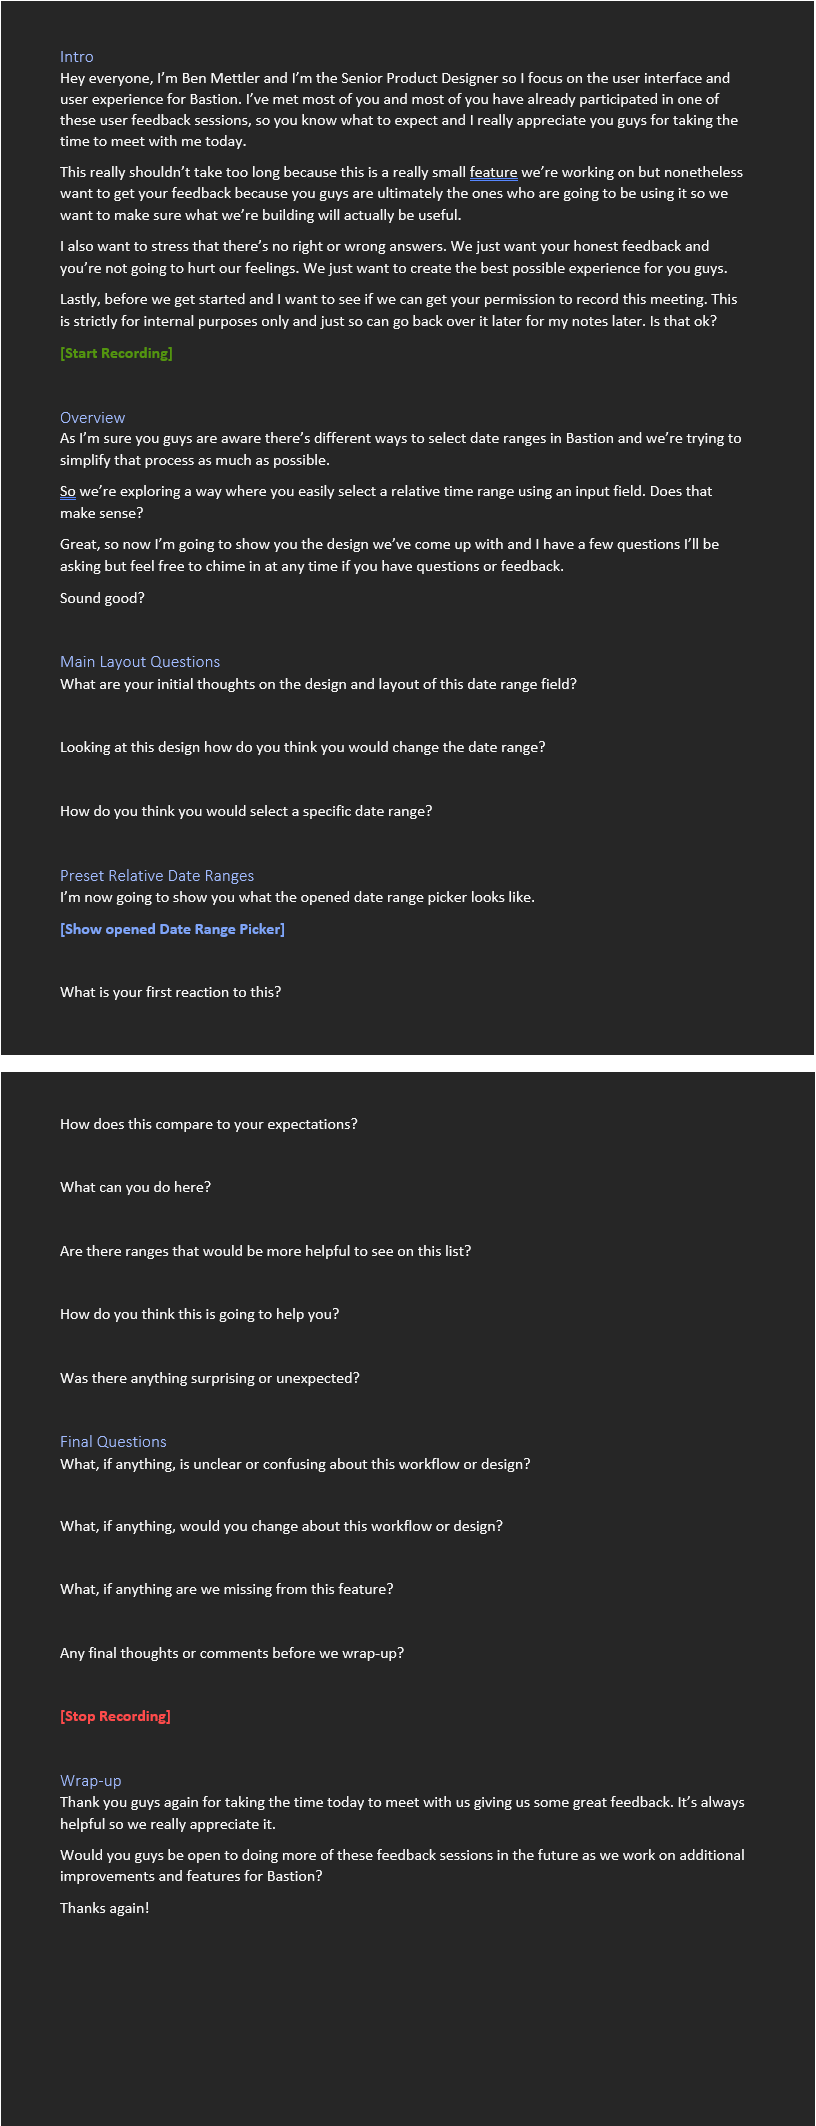Click the underlined word "So"

[68, 491]
